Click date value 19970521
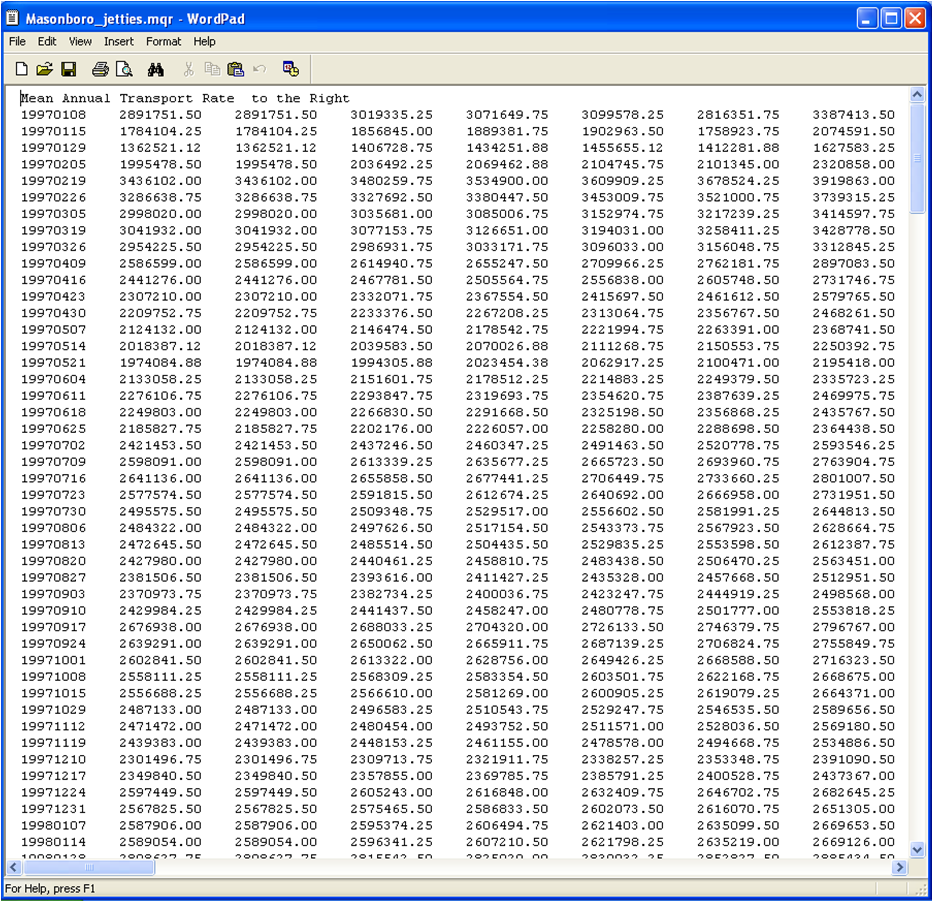Screen dimensions: 933x902 tap(54, 363)
